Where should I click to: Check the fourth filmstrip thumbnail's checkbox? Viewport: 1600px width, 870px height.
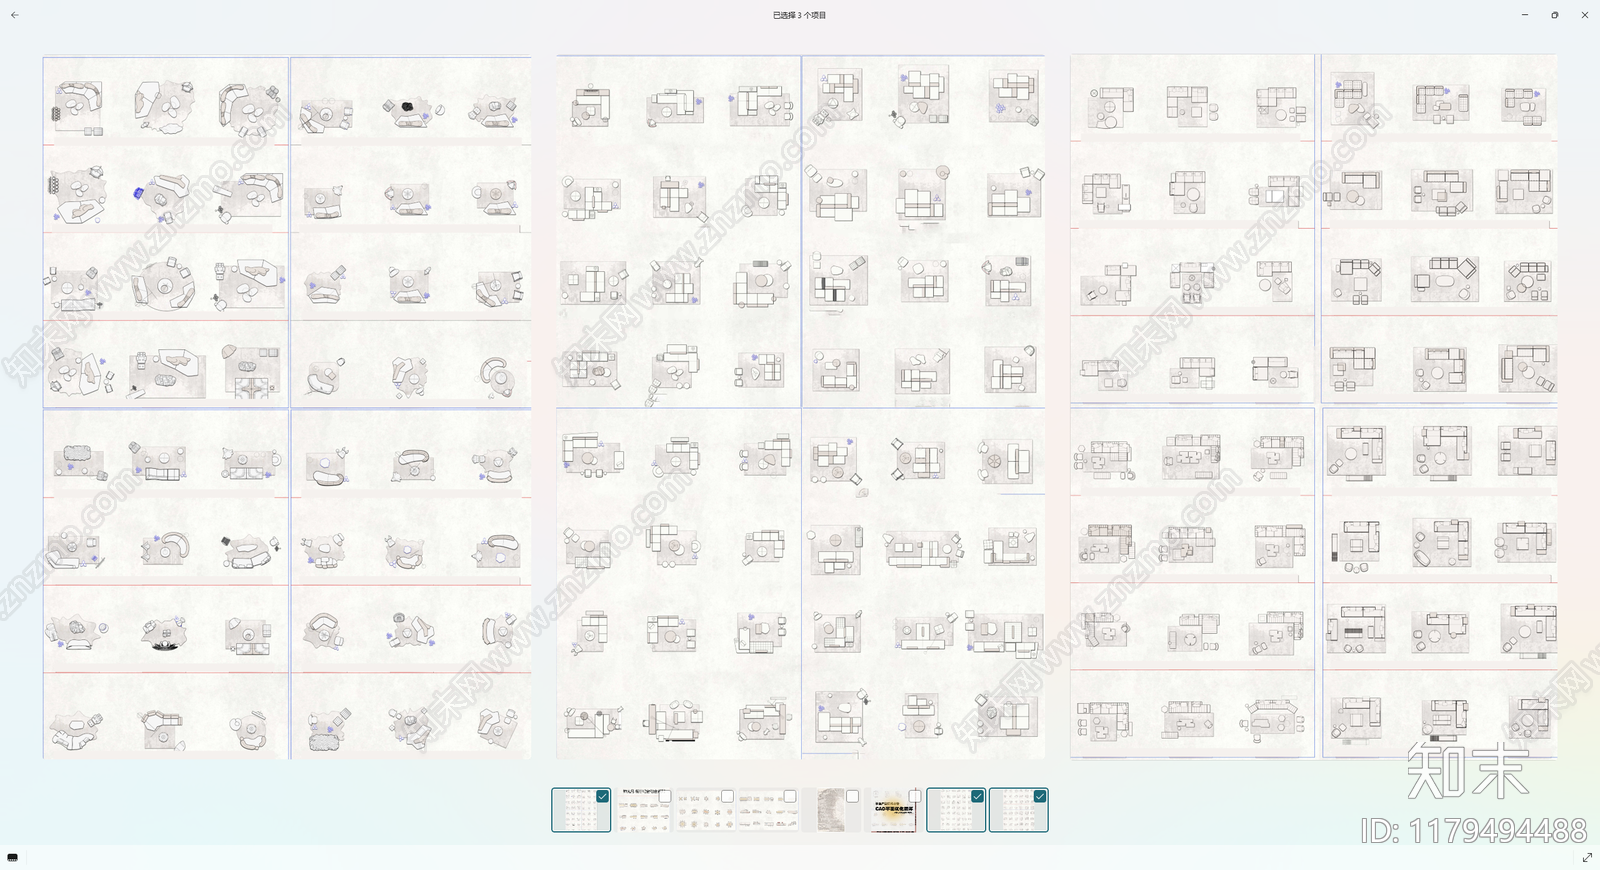(x=790, y=796)
